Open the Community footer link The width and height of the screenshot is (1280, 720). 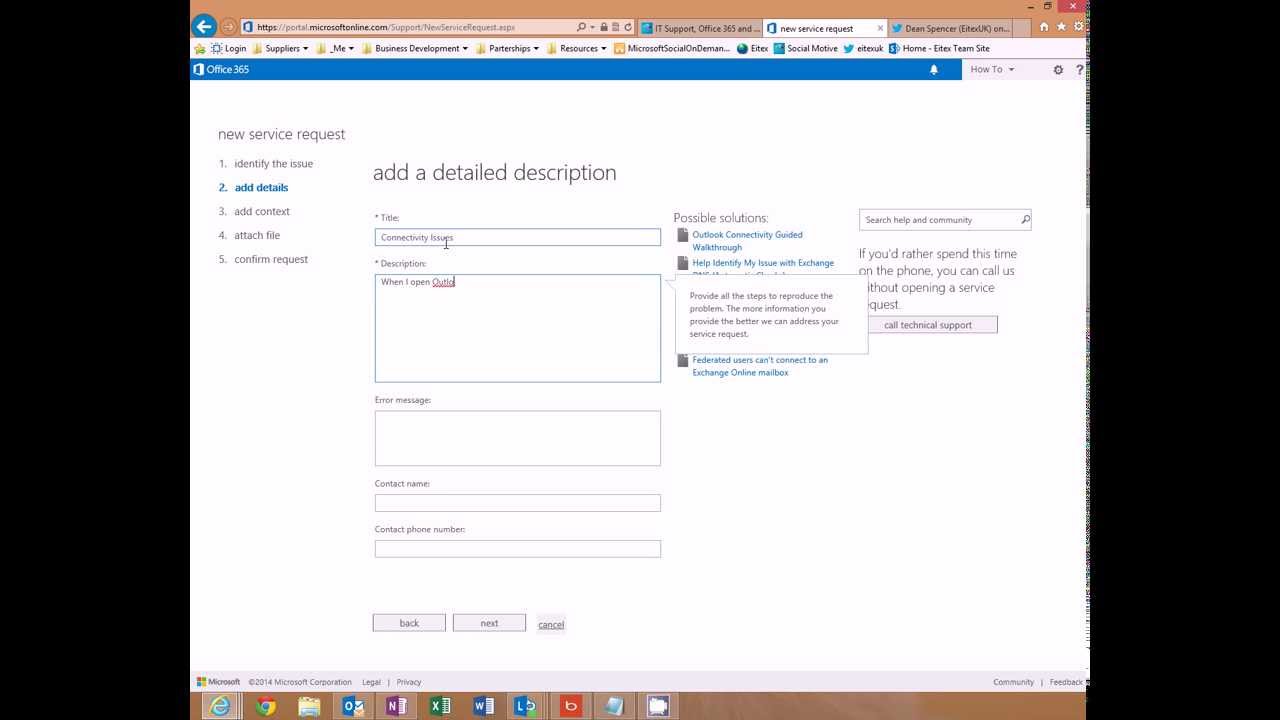[1013, 682]
